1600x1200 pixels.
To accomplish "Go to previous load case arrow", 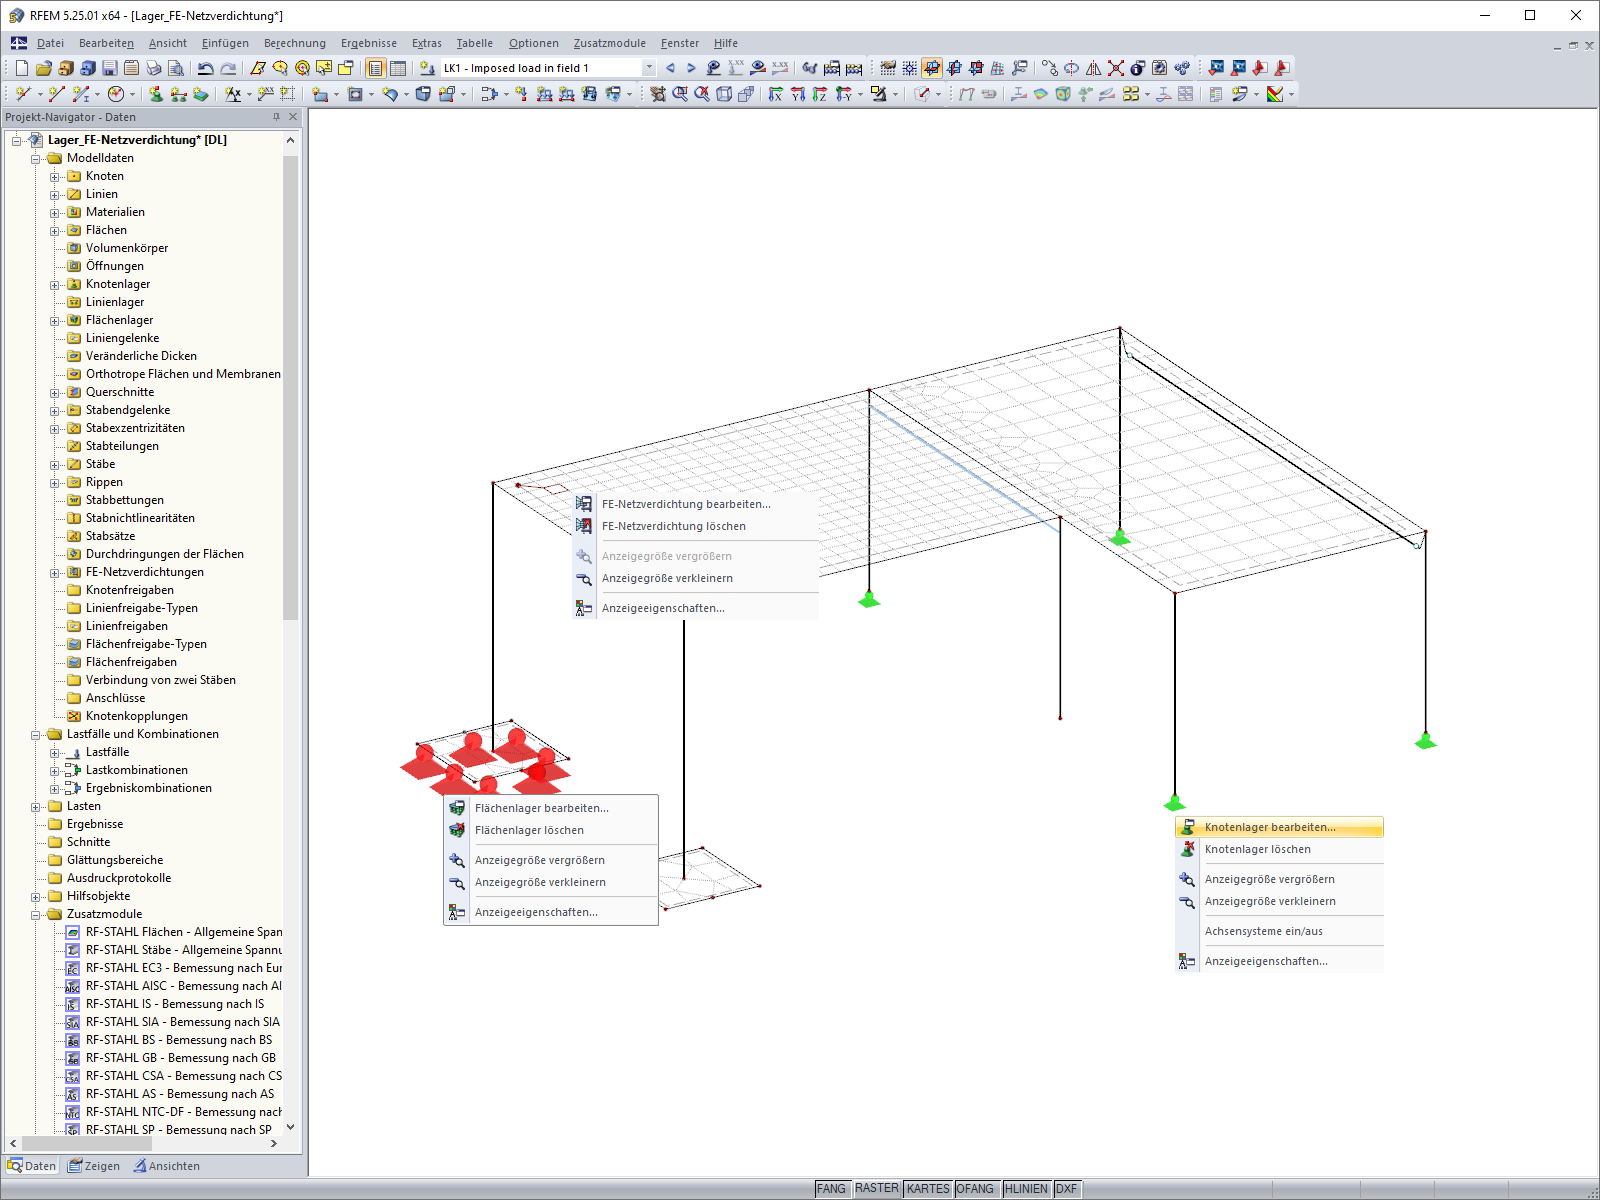I will (x=670, y=68).
